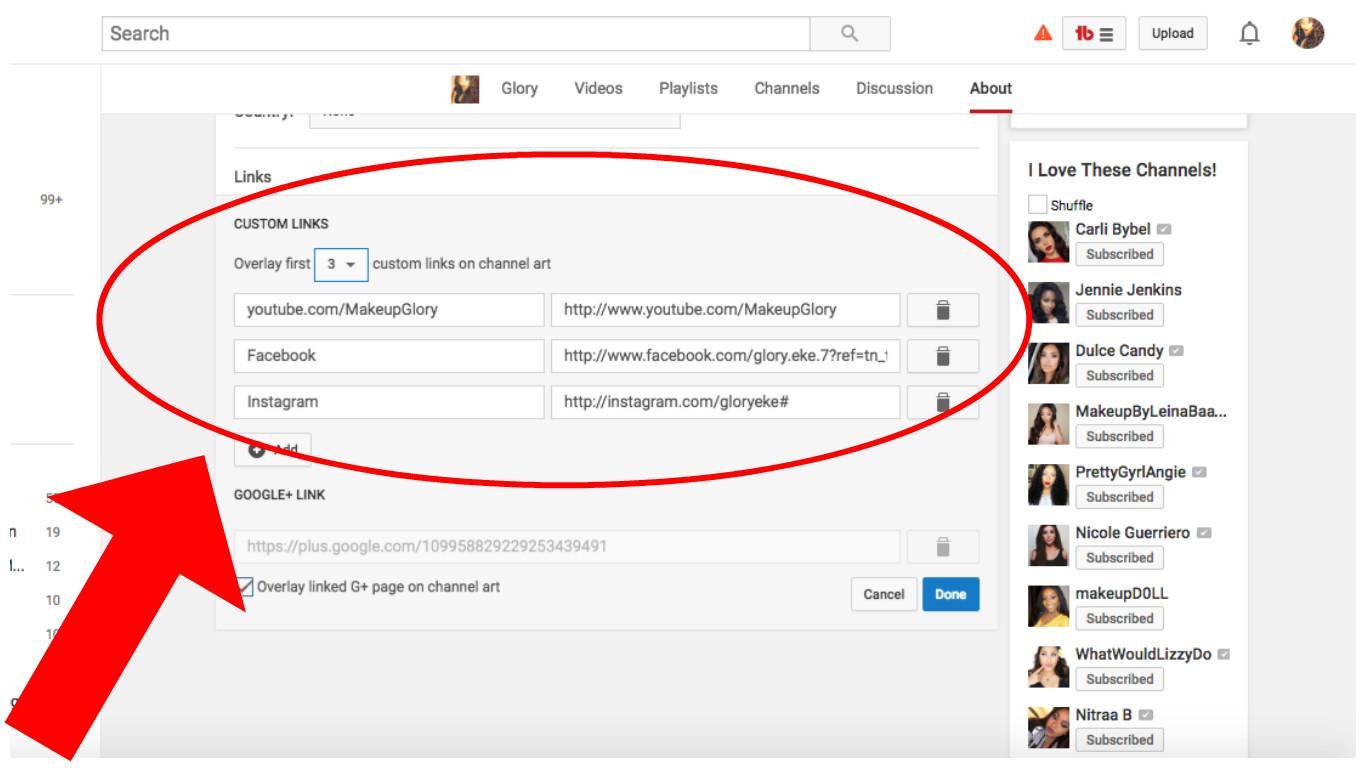Open Nitraa B channel thumbnail

(1048, 727)
